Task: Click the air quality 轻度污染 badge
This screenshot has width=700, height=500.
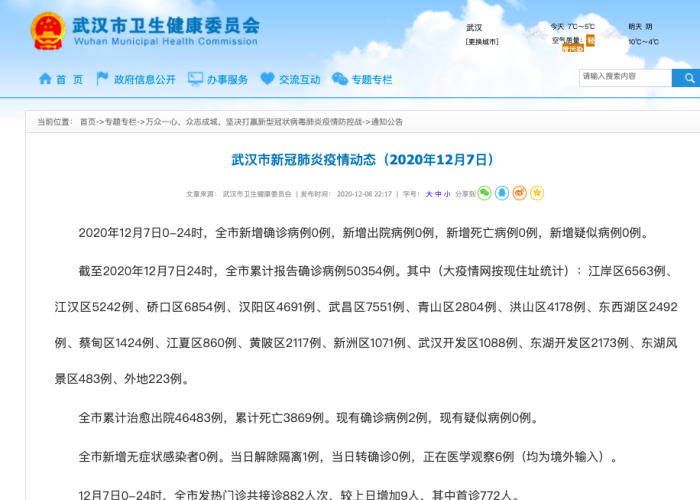Action: point(579,44)
